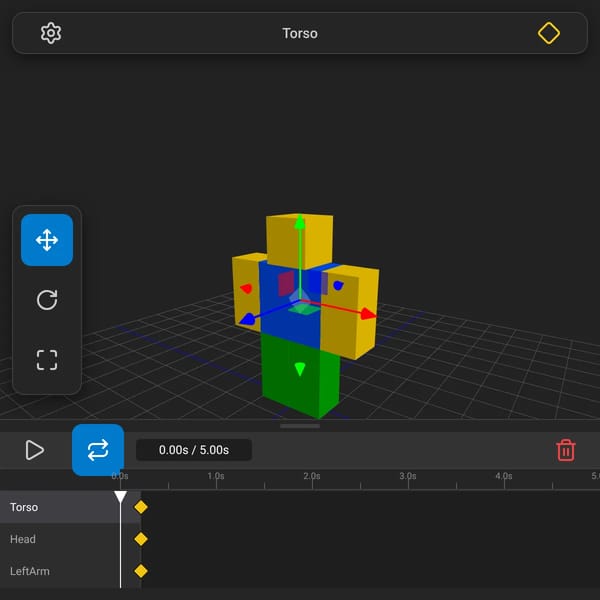Click the 0.00s / 5.00s time display
Image resolution: width=600 pixels, height=600 pixels.
(x=194, y=450)
